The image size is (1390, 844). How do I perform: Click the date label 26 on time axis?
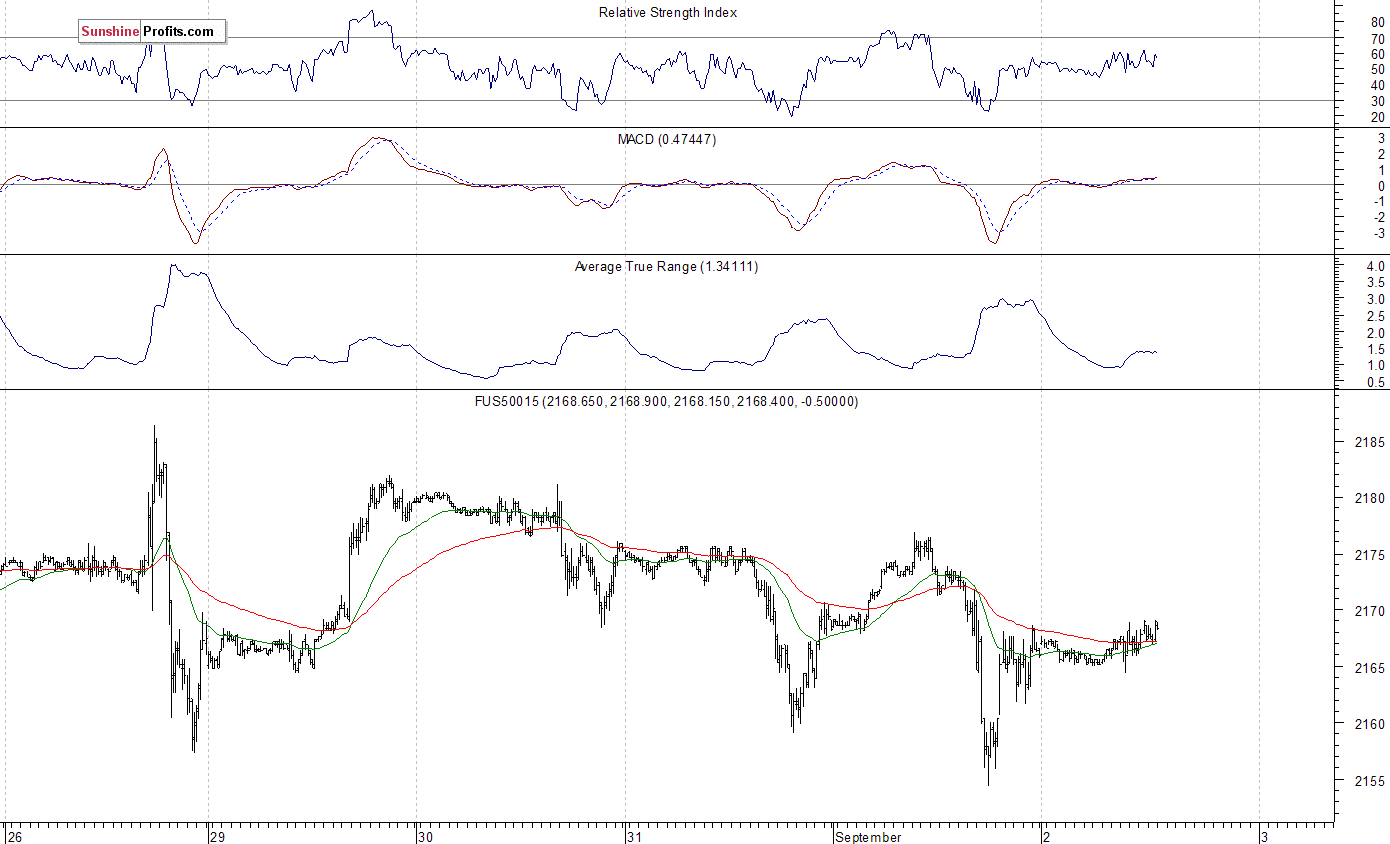click(14, 837)
